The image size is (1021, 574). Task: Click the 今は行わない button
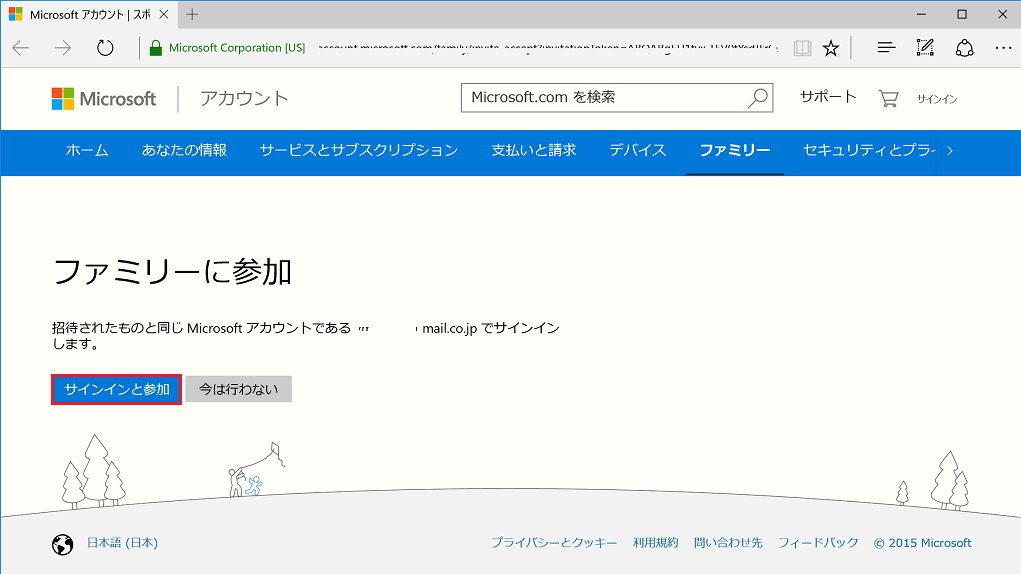[x=238, y=389]
